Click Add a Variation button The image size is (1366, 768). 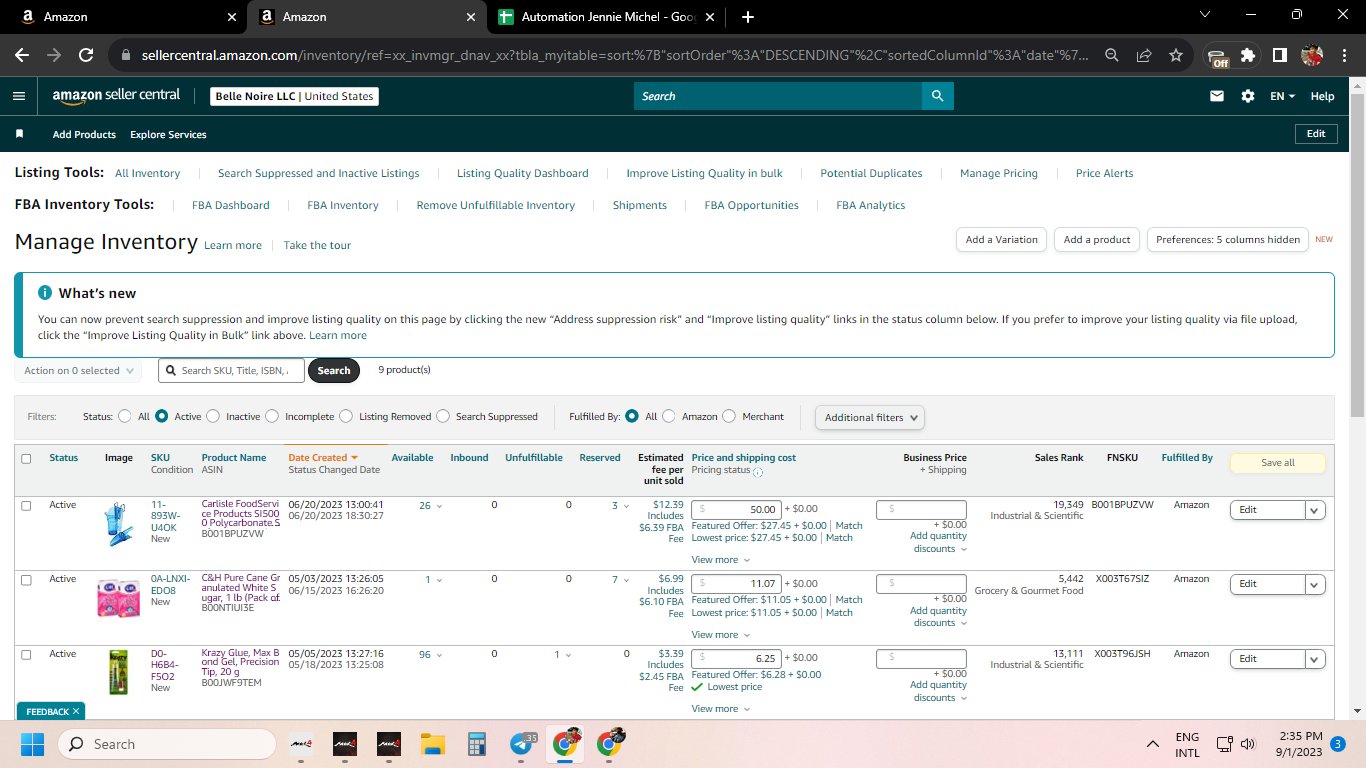coord(1002,240)
